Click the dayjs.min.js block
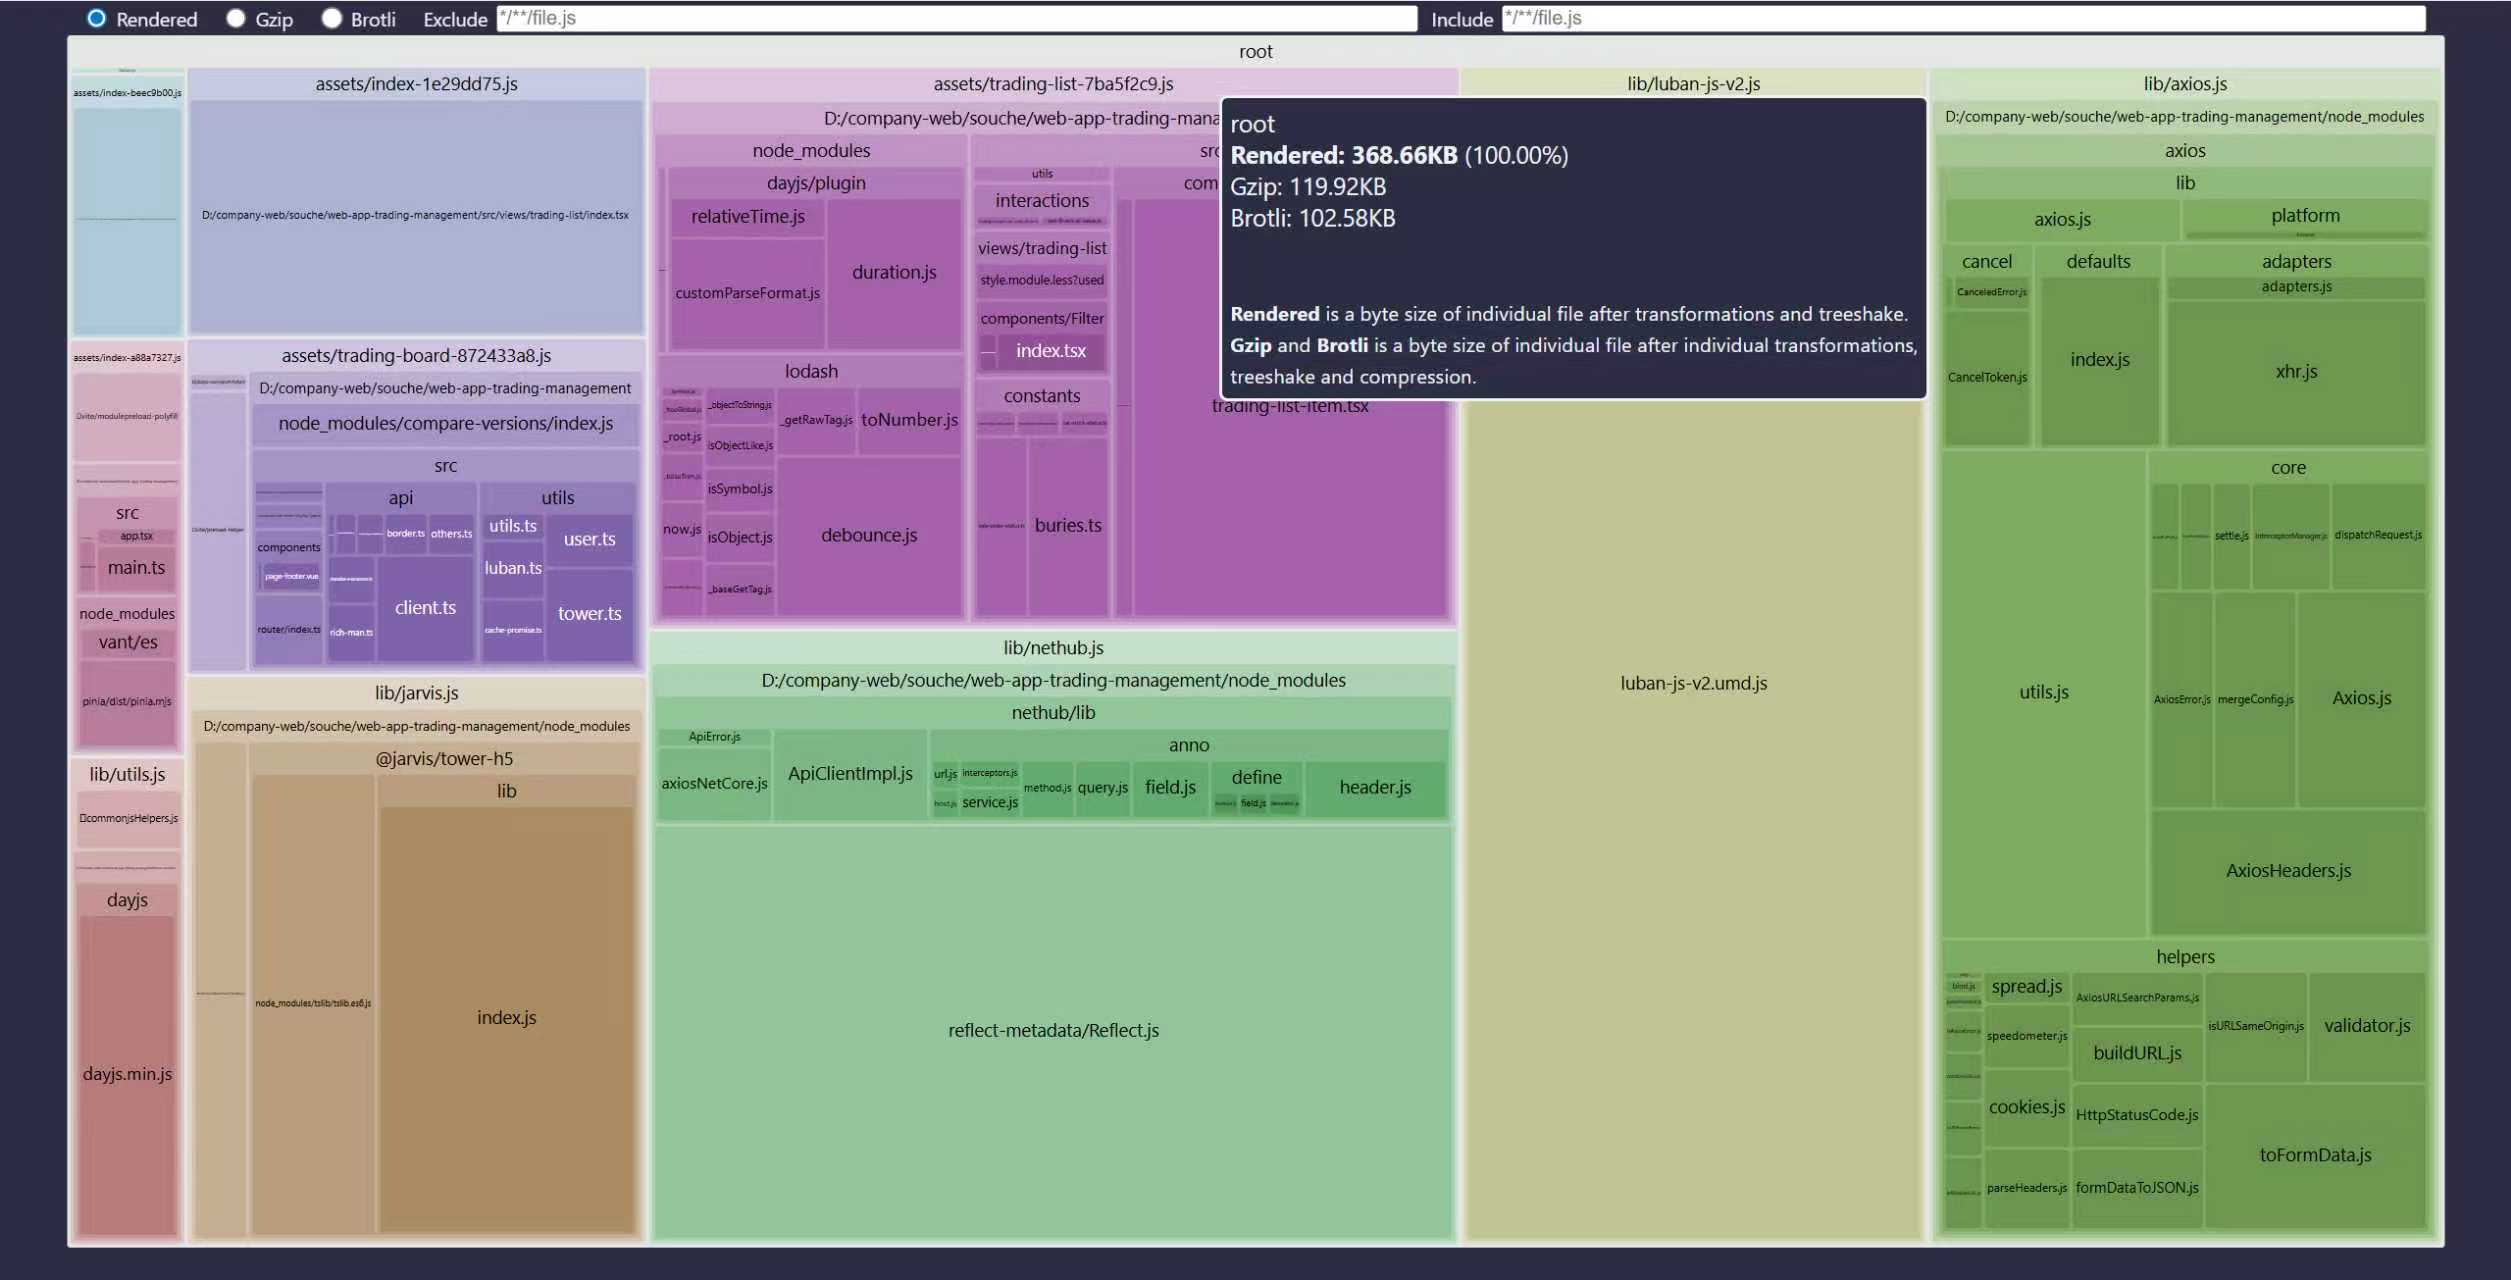The height and width of the screenshot is (1280, 2511). 127,1074
